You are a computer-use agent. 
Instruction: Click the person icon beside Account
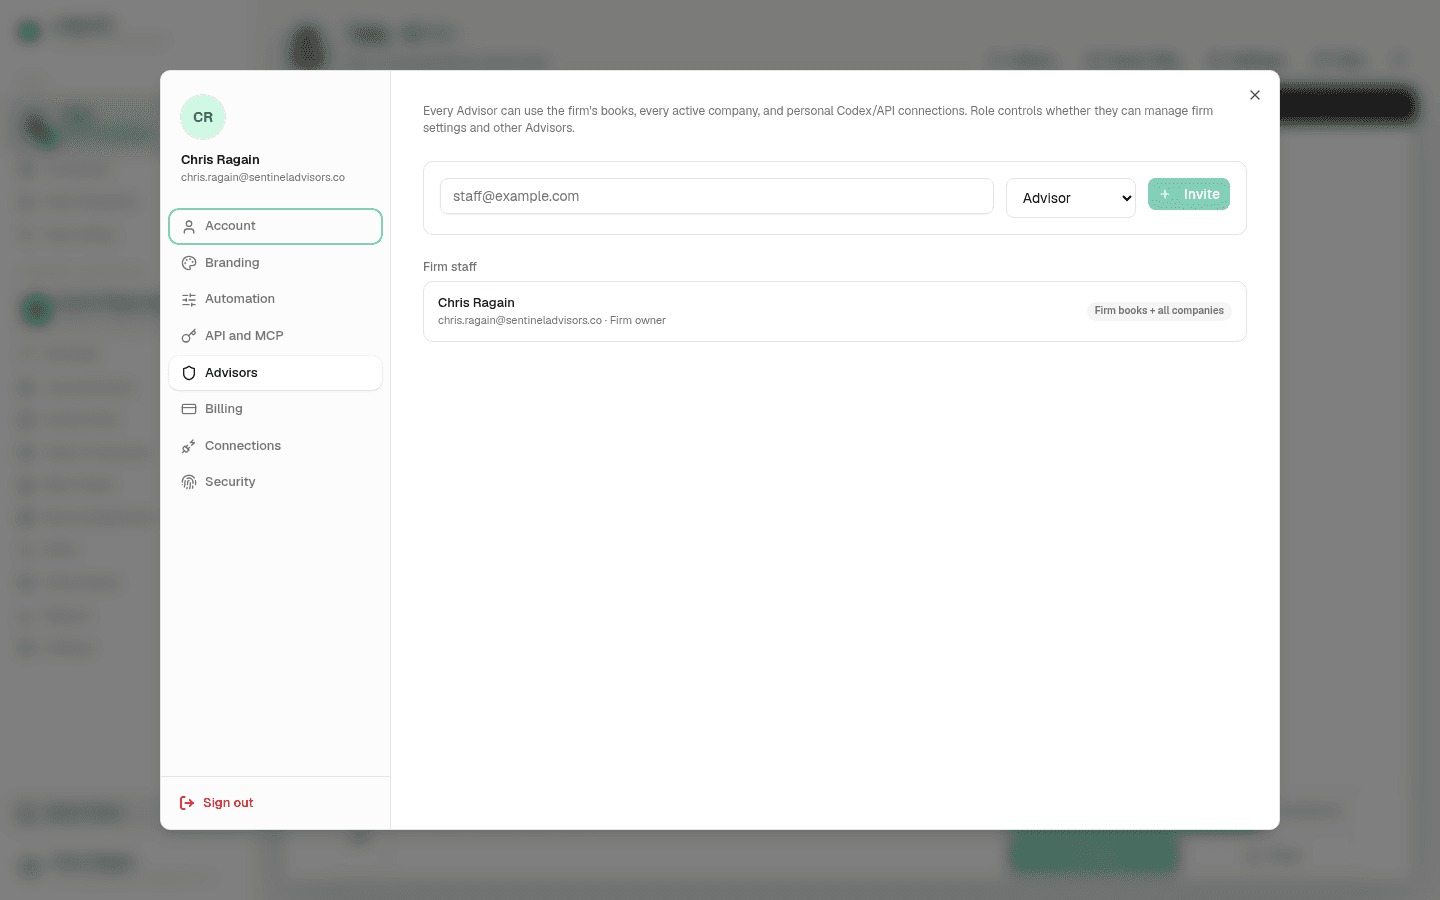click(x=189, y=227)
